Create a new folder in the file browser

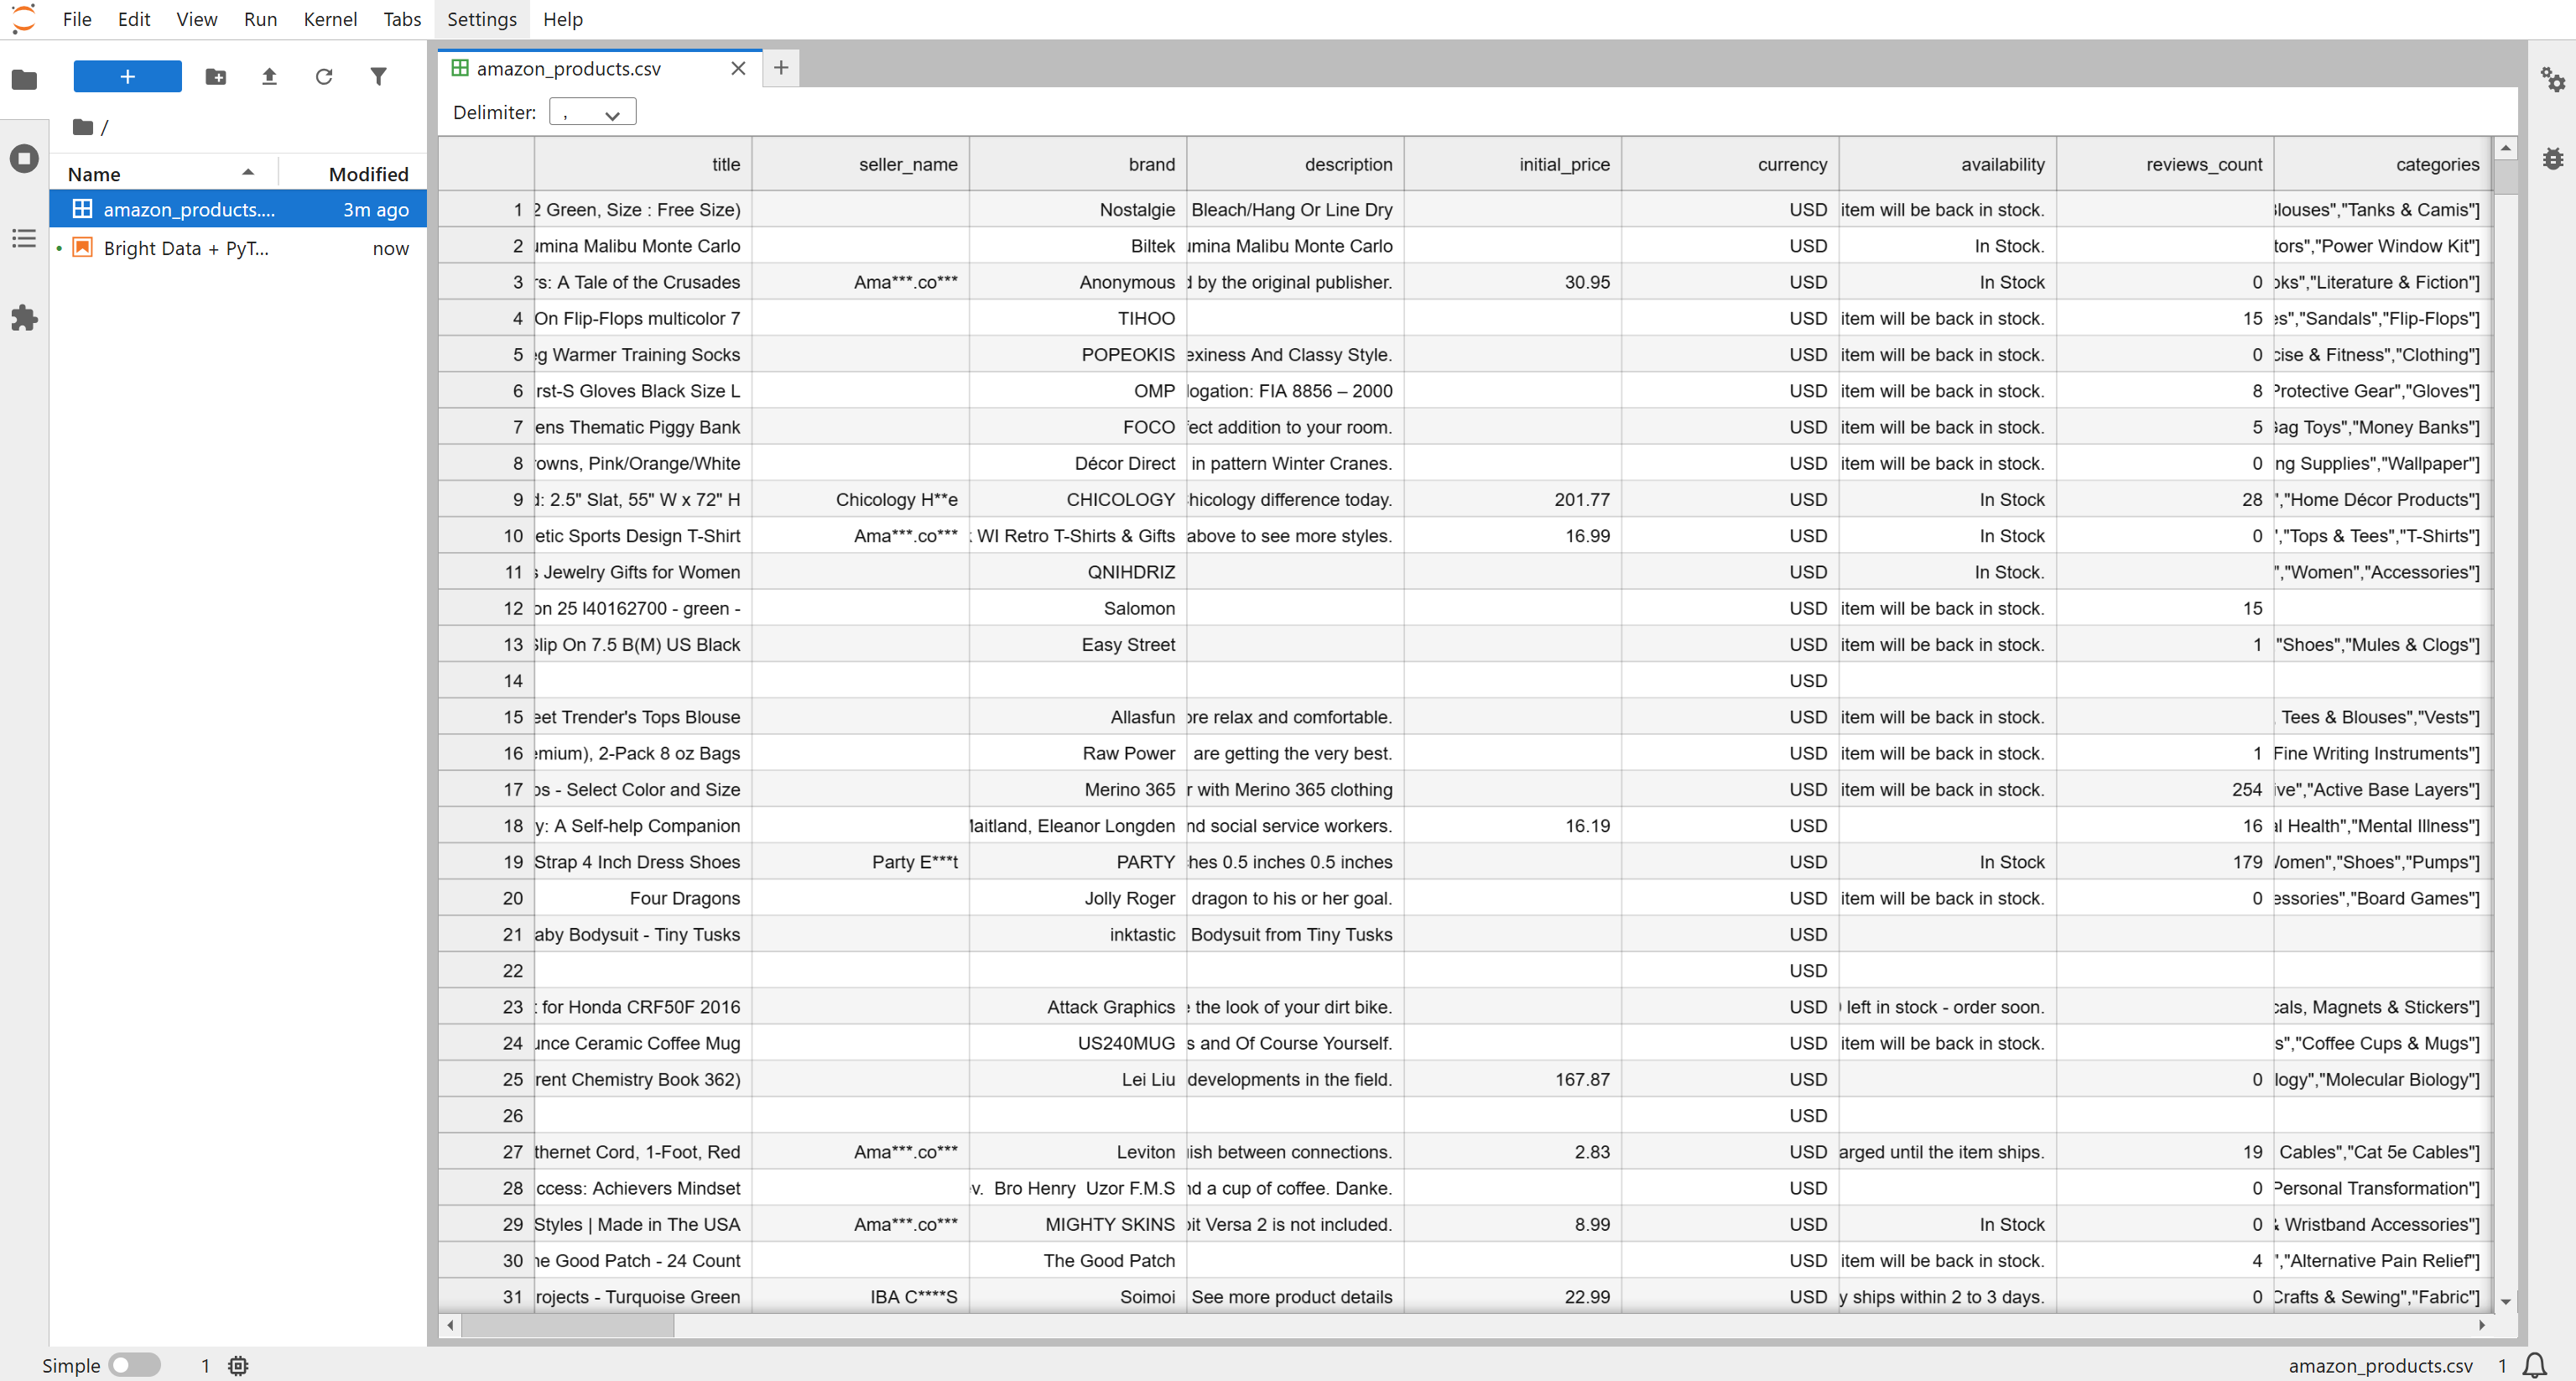pyautogui.click(x=215, y=76)
